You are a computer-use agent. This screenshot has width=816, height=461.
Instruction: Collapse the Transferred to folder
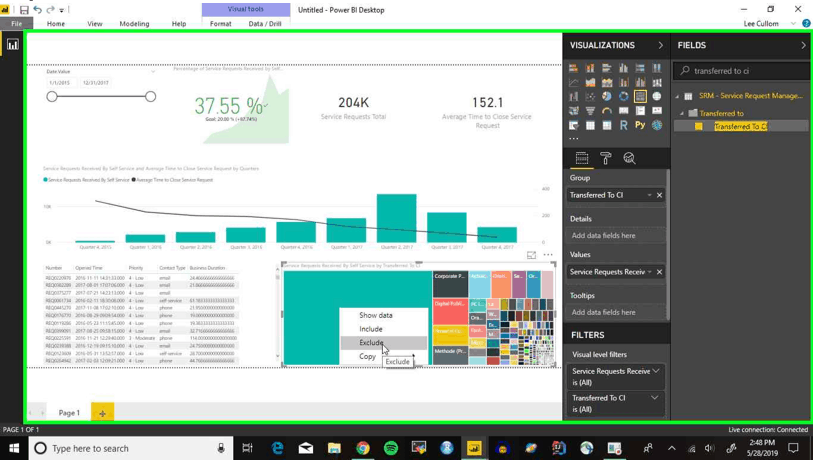(x=682, y=113)
